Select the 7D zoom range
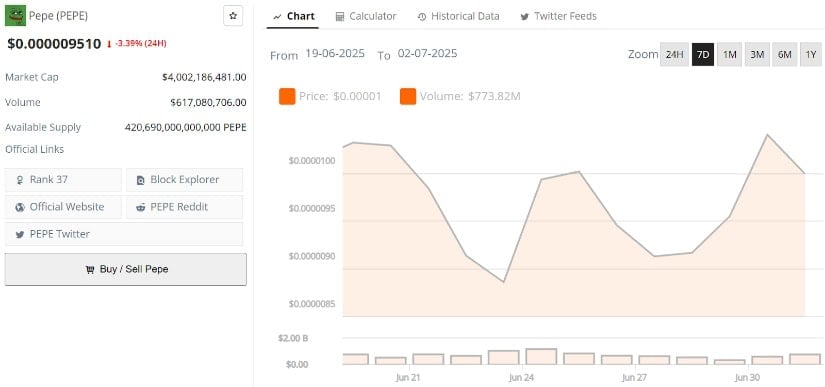Image resolution: width=825 pixels, height=387 pixels. point(703,54)
